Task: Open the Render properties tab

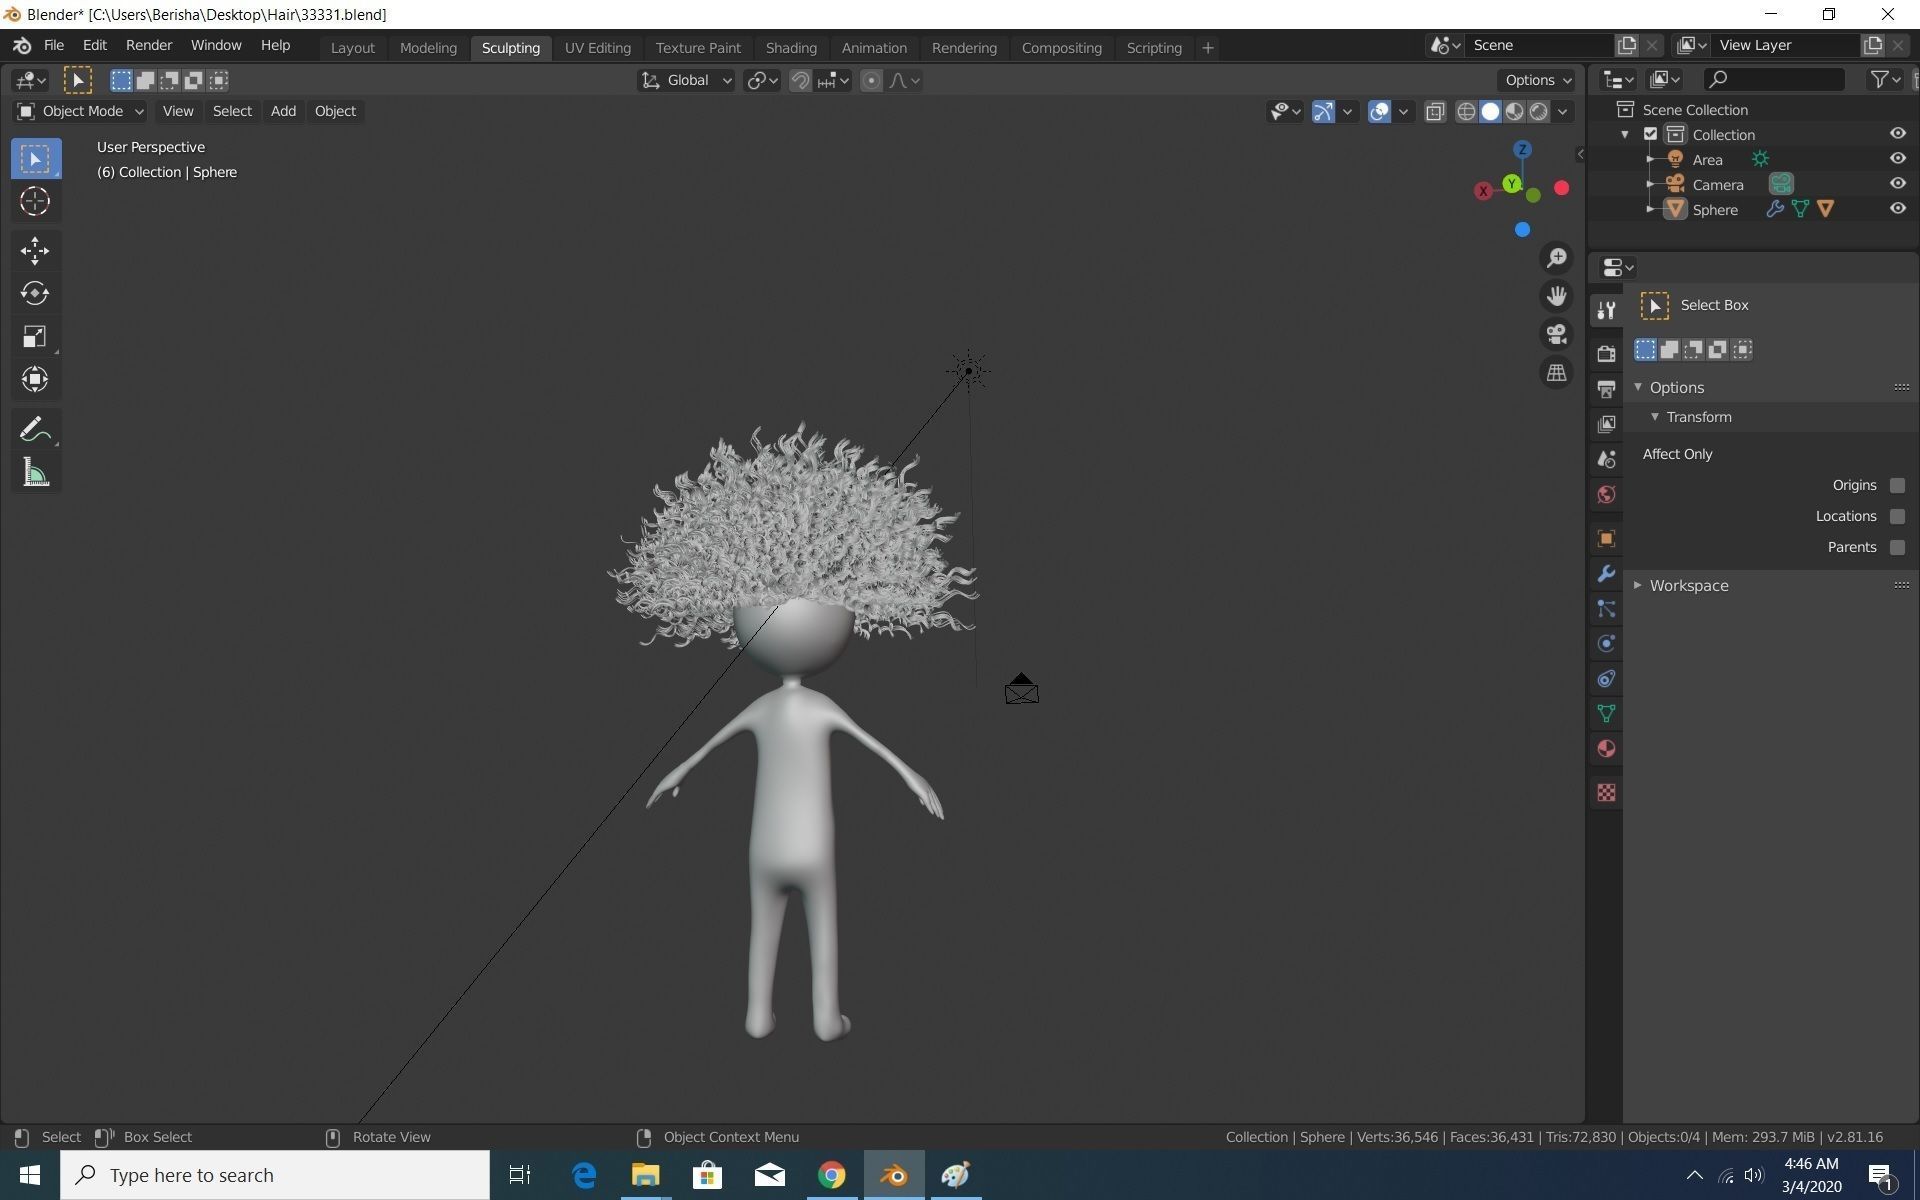Action: 1606,354
